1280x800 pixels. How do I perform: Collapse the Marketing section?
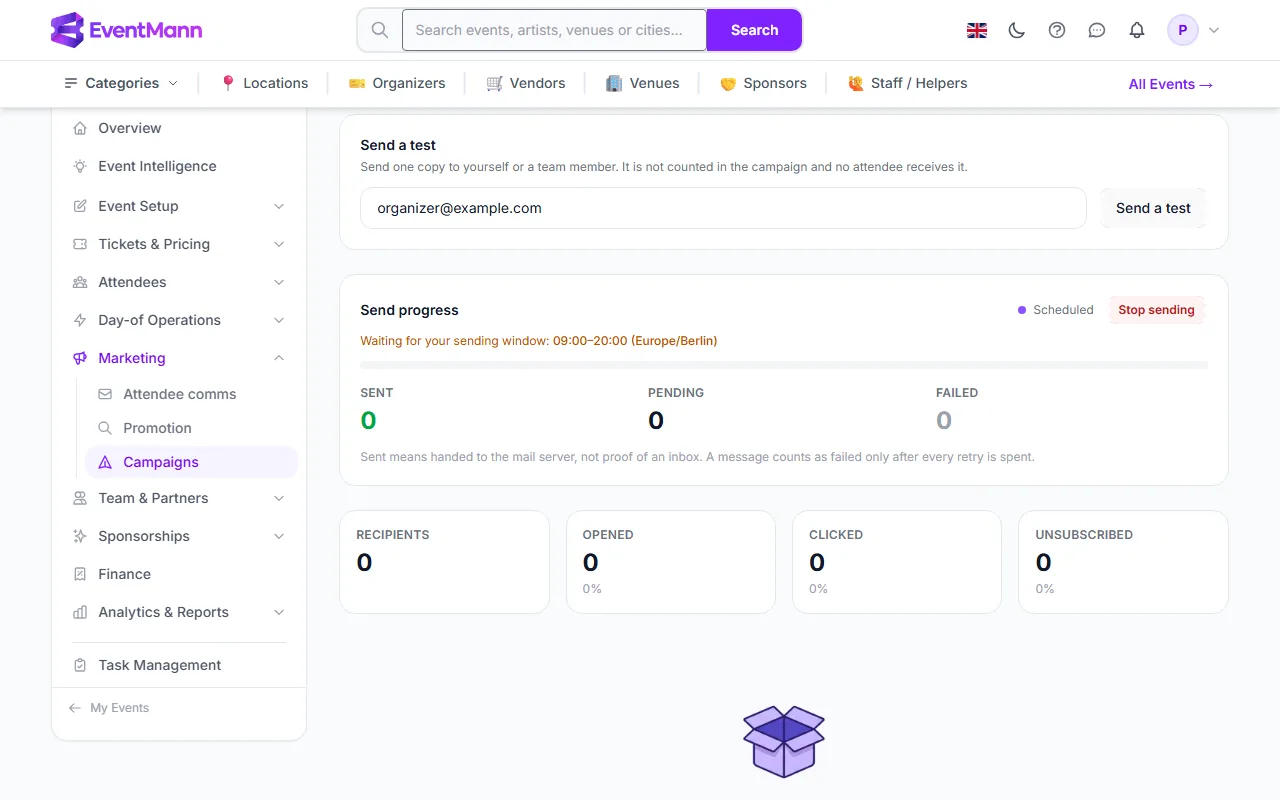tap(179, 358)
